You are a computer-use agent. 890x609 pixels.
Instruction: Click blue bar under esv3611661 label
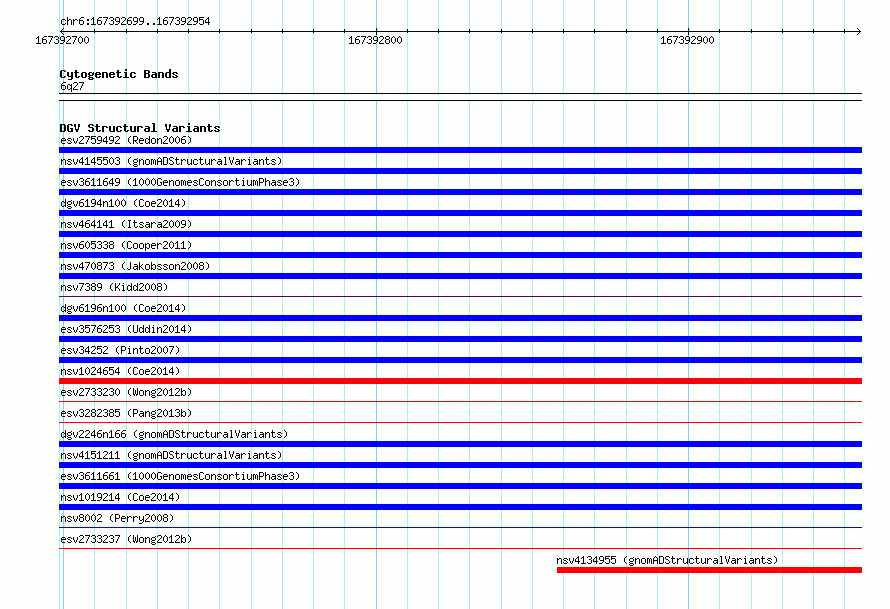(x=460, y=486)
